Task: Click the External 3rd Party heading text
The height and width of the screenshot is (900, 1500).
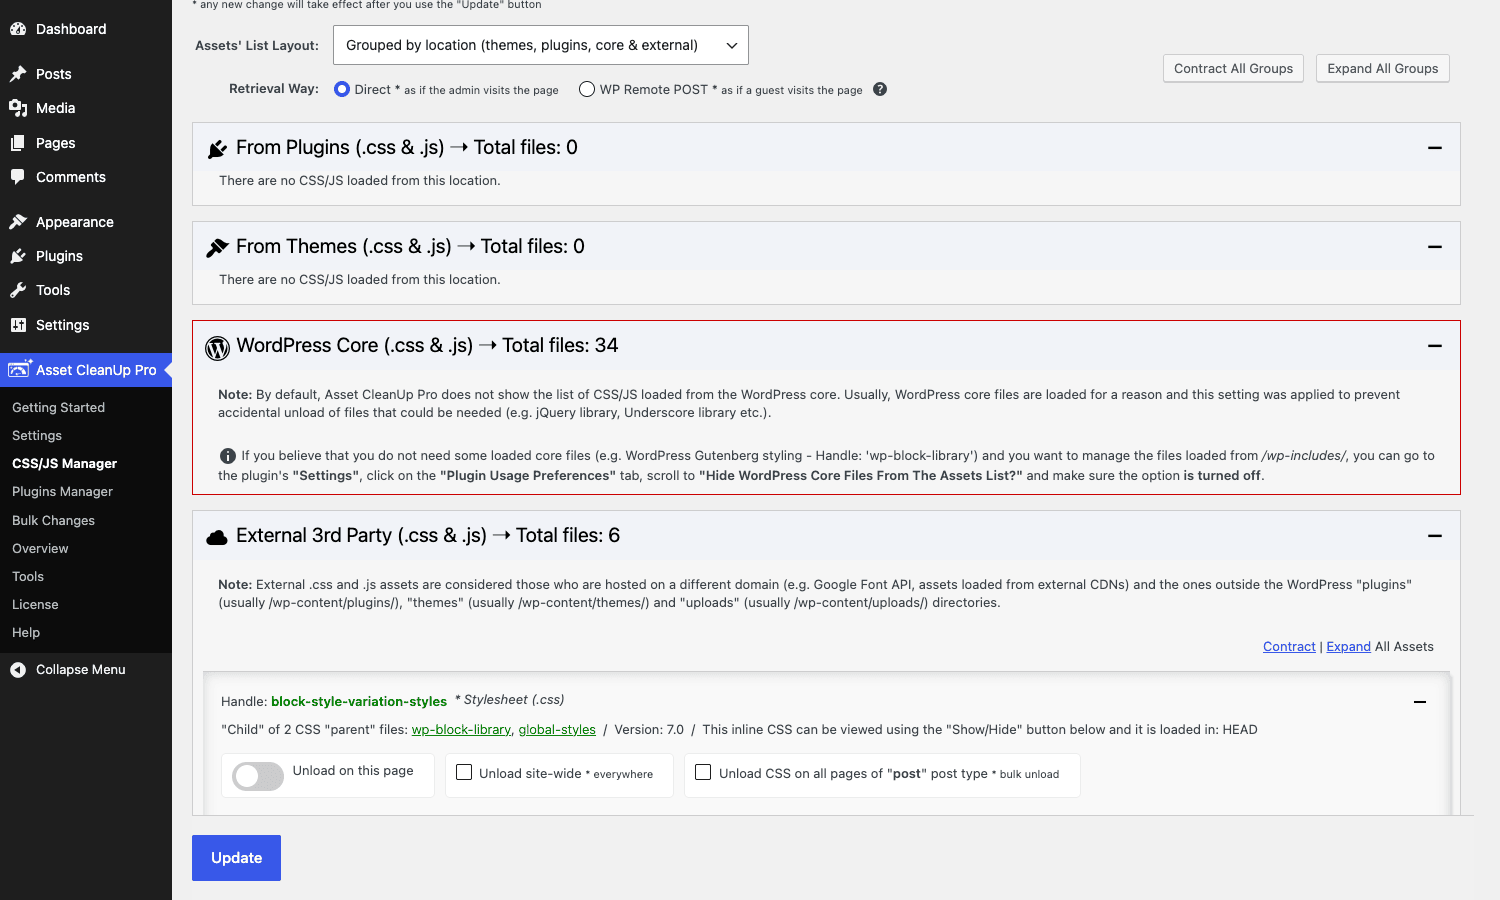Action: (428, 535)
